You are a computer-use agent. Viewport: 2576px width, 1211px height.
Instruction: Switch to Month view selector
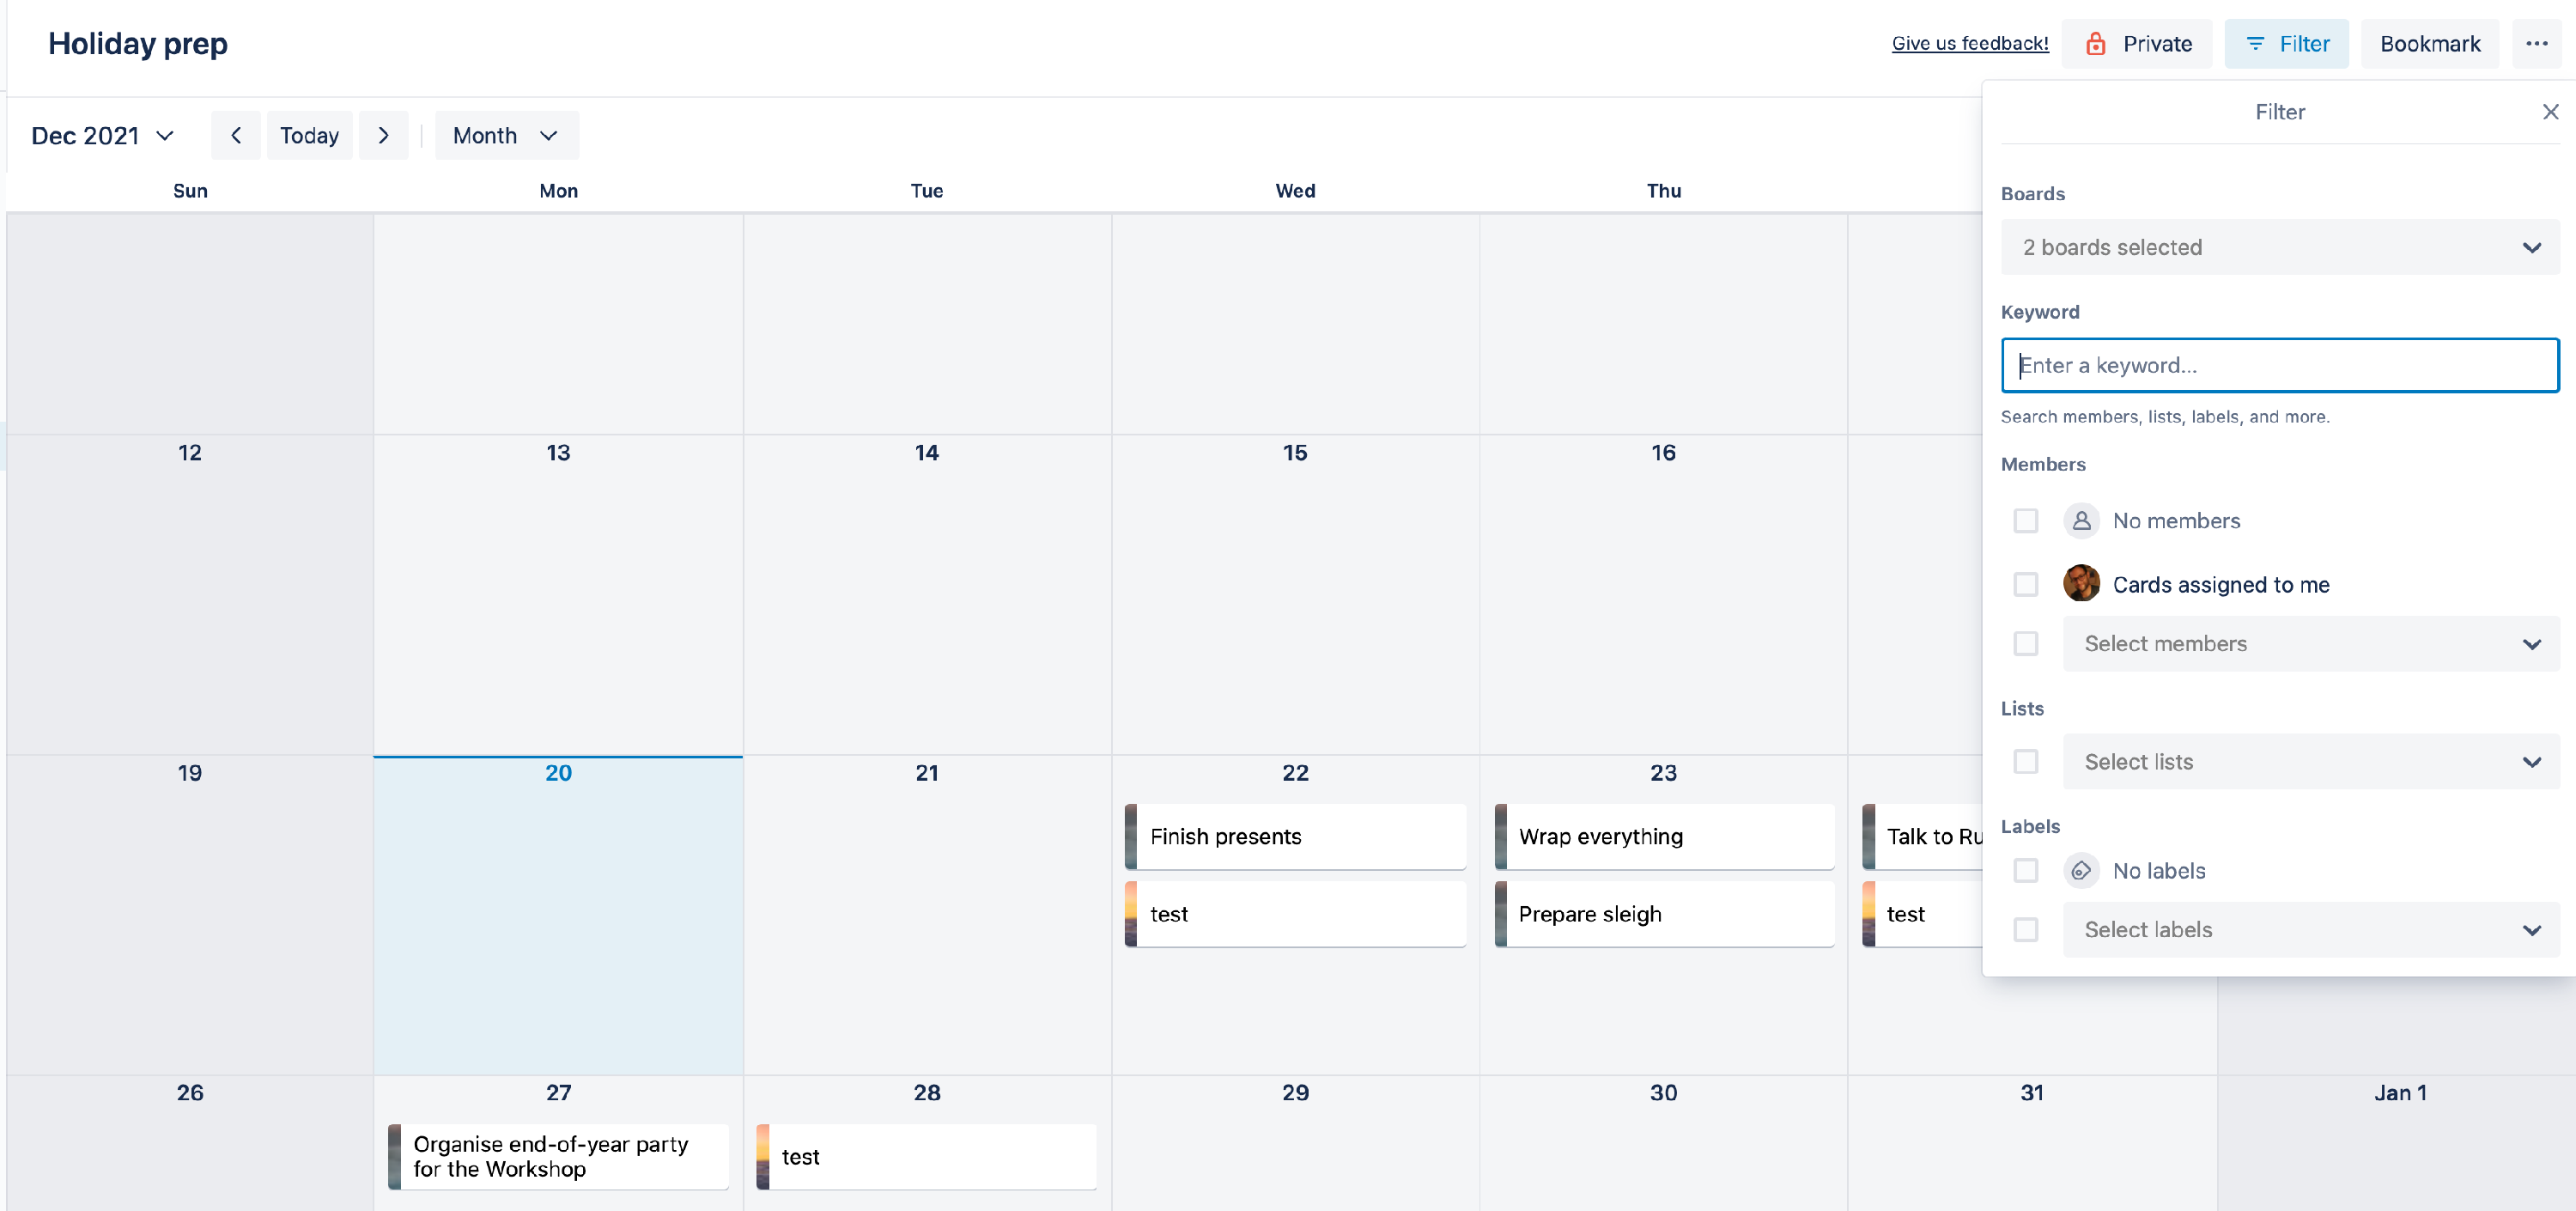coord(504,135)
